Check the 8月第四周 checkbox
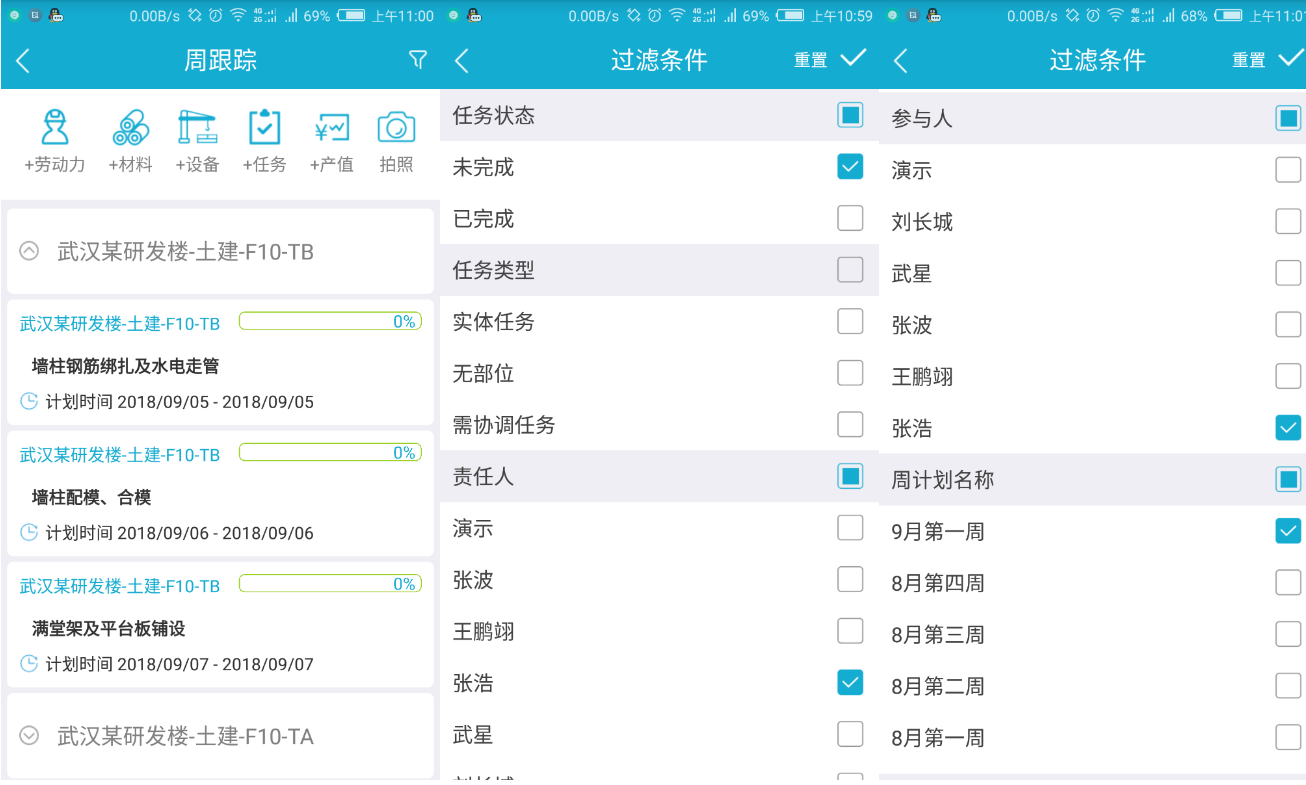 [1288, 583]
